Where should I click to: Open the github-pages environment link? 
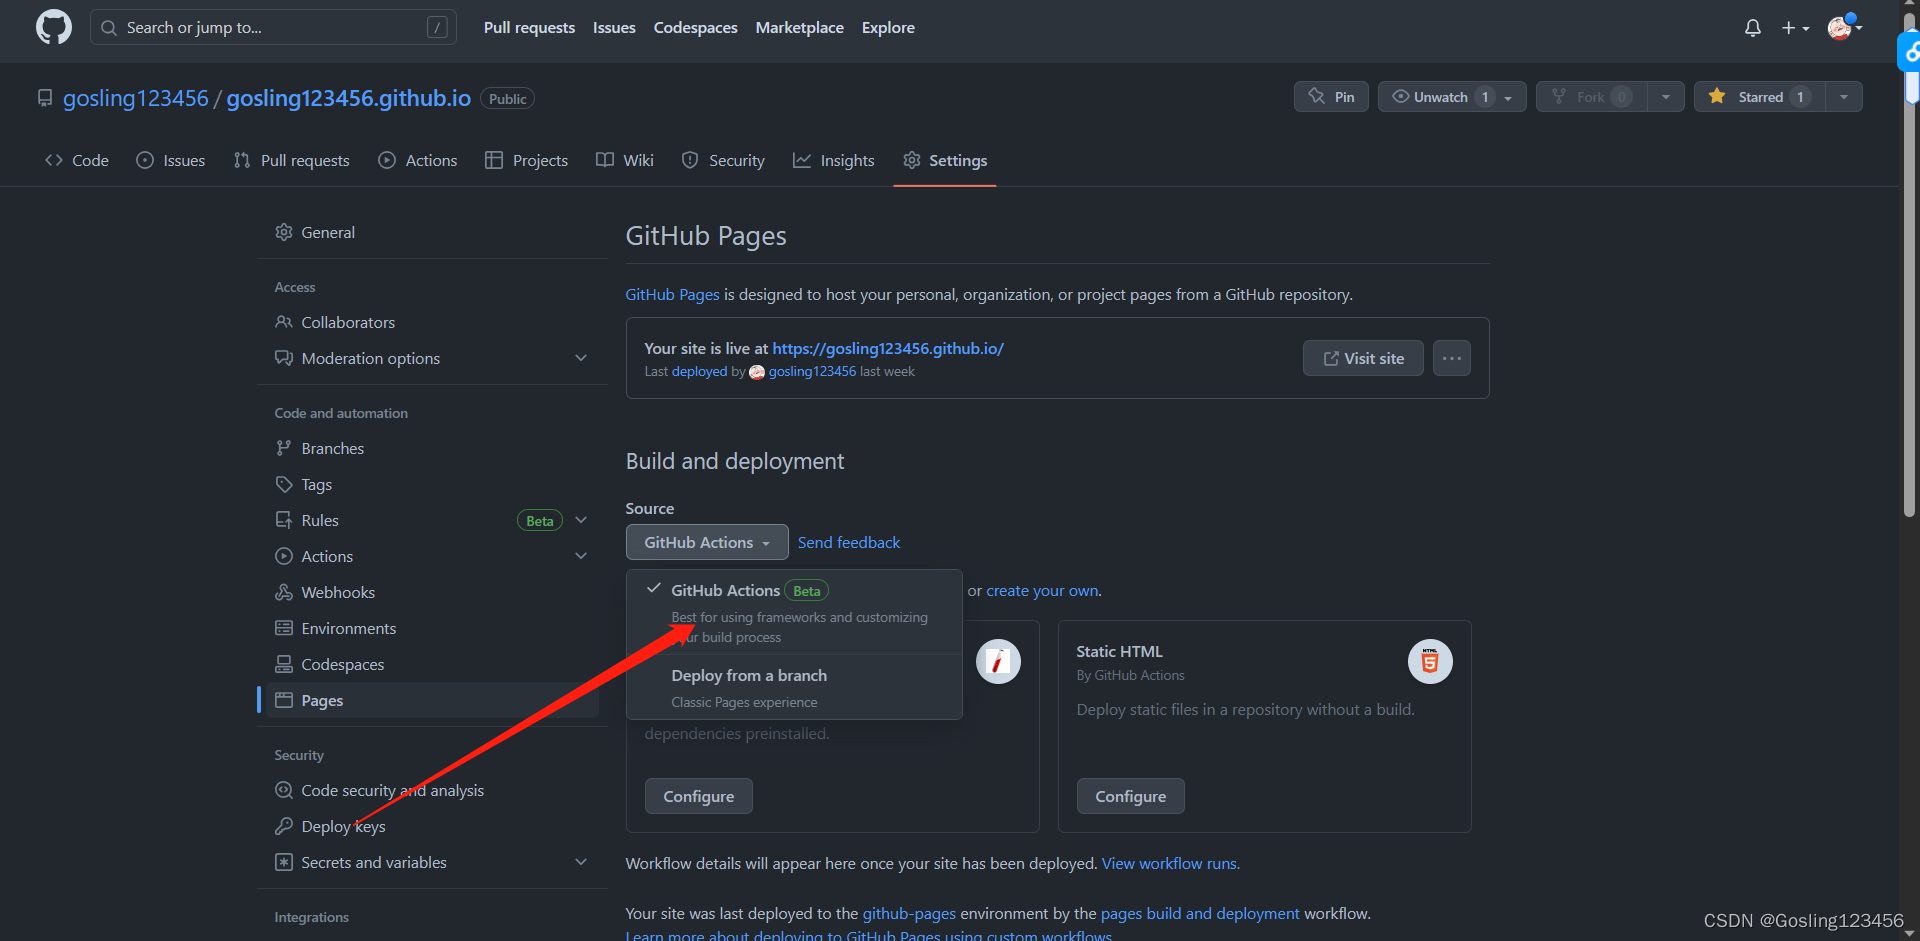coord(909,913)
